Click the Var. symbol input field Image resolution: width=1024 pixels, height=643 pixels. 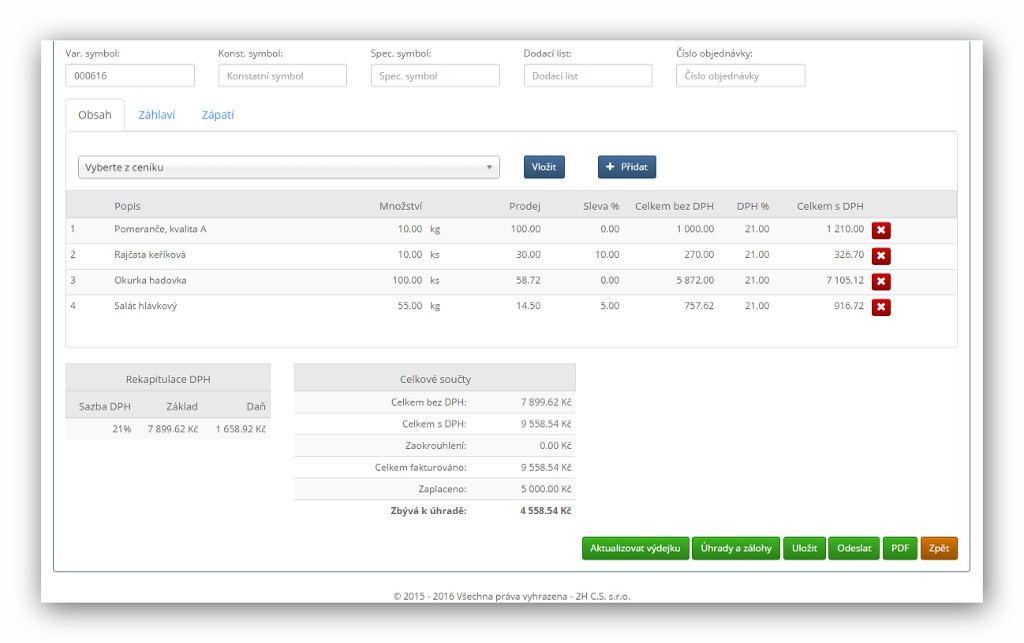130,76
